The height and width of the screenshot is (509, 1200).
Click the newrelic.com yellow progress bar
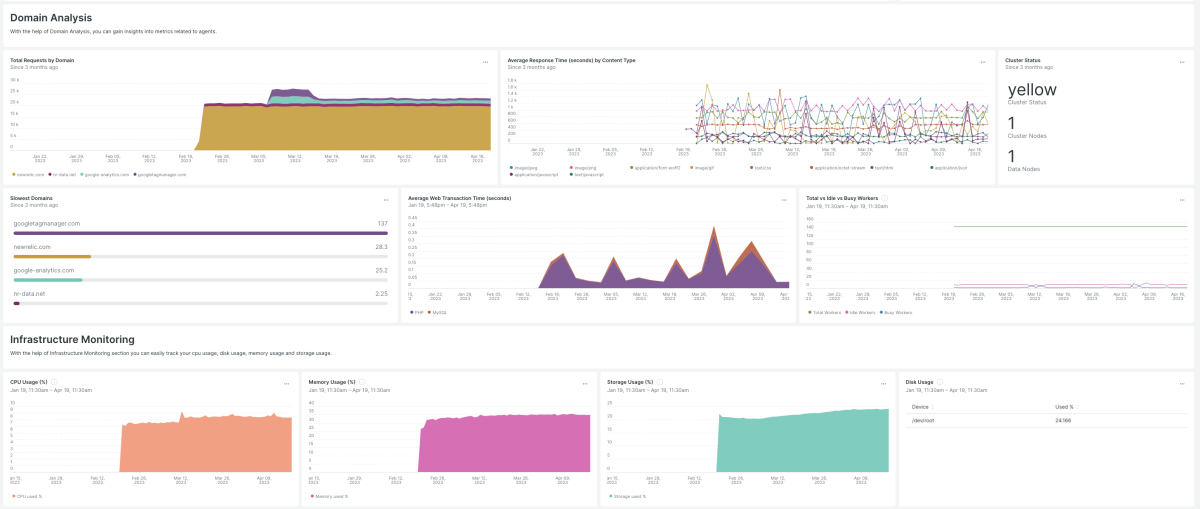[x=52, y=256]
